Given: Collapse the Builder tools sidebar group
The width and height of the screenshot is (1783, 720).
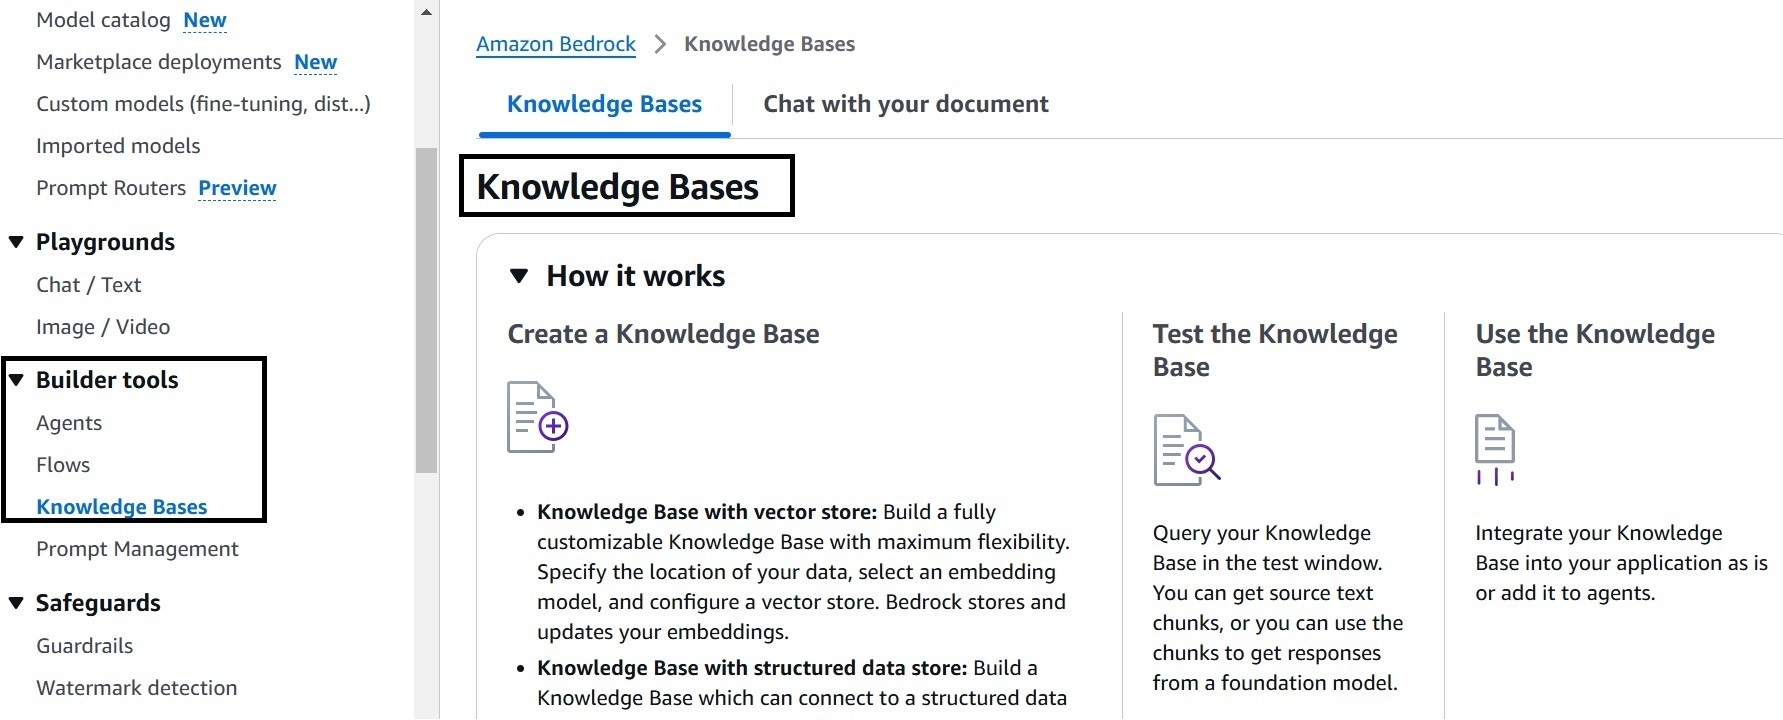Looking at the screenshot, I should 16,380.
